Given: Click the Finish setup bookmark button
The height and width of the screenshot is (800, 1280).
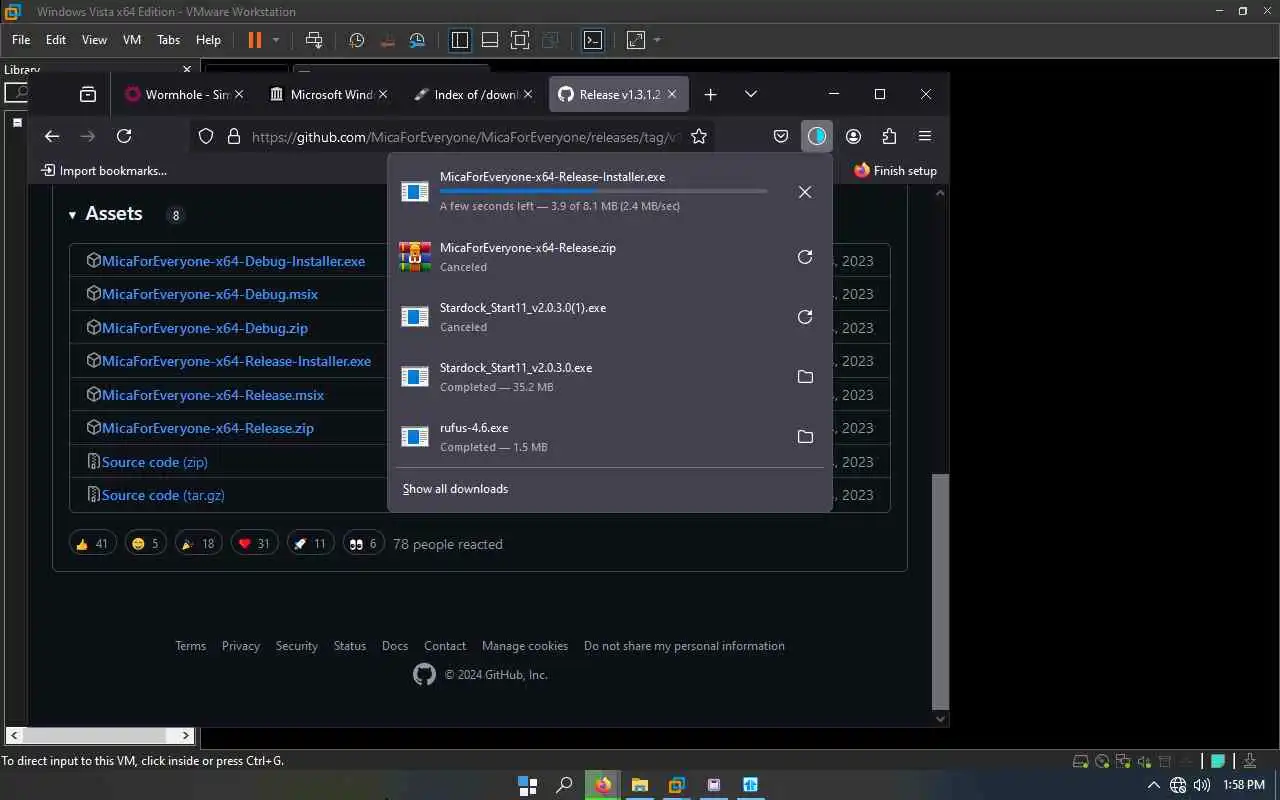Looking at the screenshot, I should [x=895, y=171].
